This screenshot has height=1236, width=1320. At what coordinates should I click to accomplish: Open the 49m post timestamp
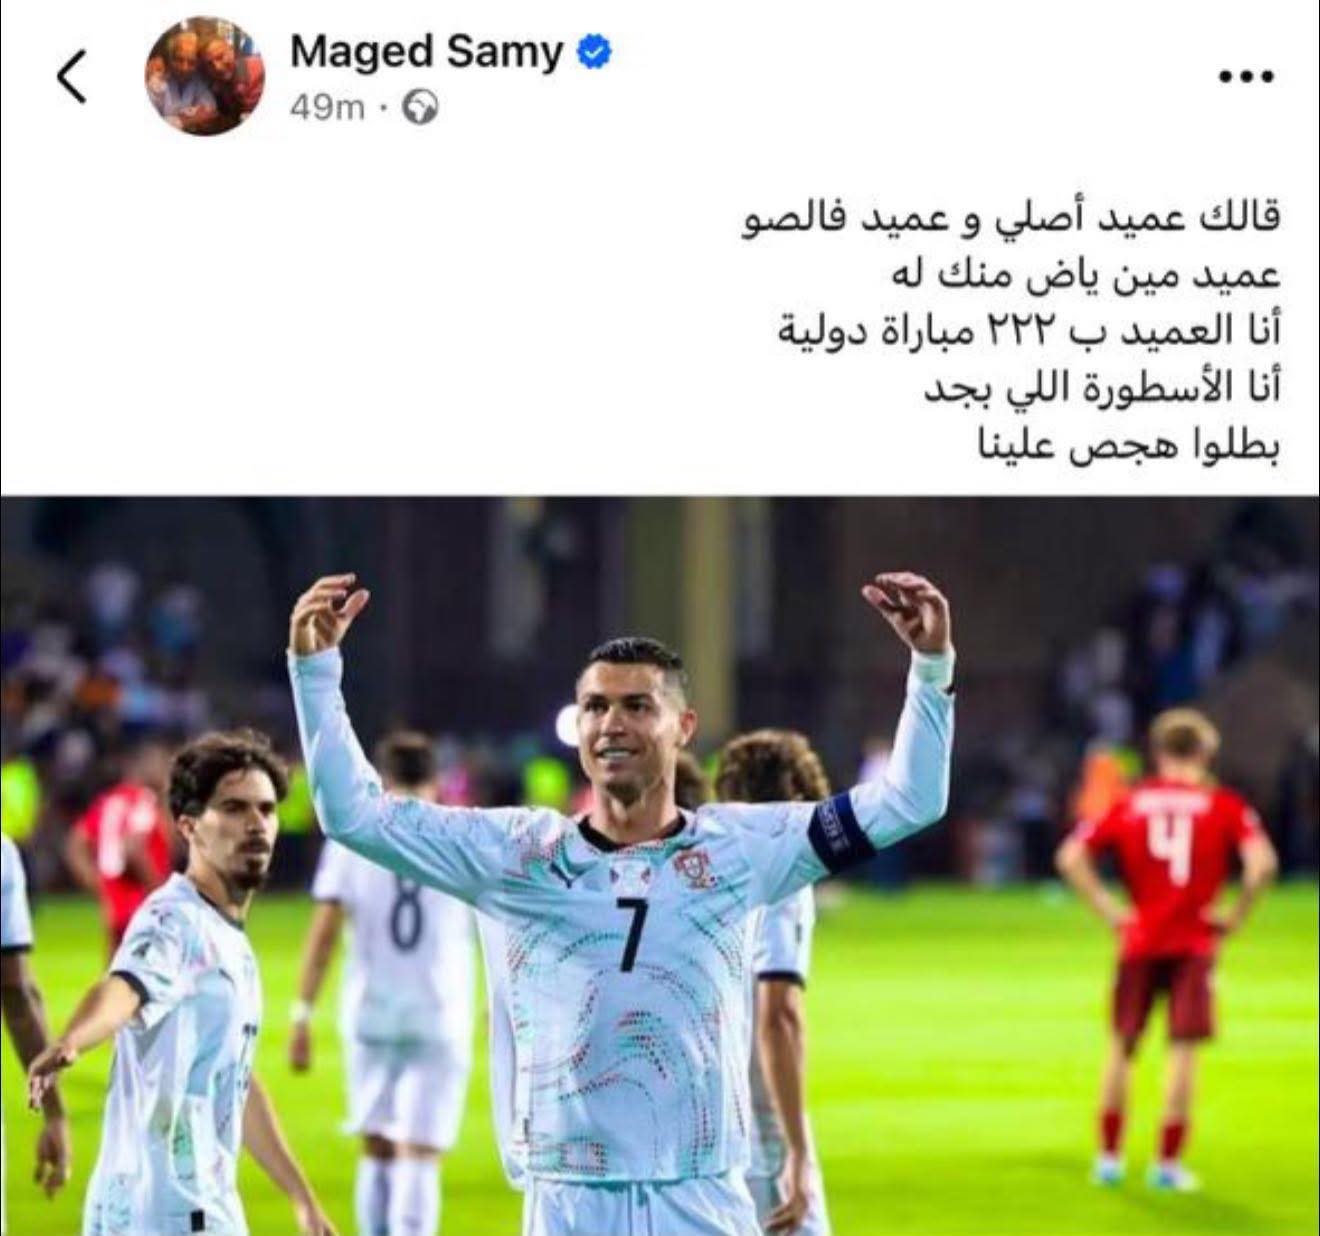tap(327, 108)
